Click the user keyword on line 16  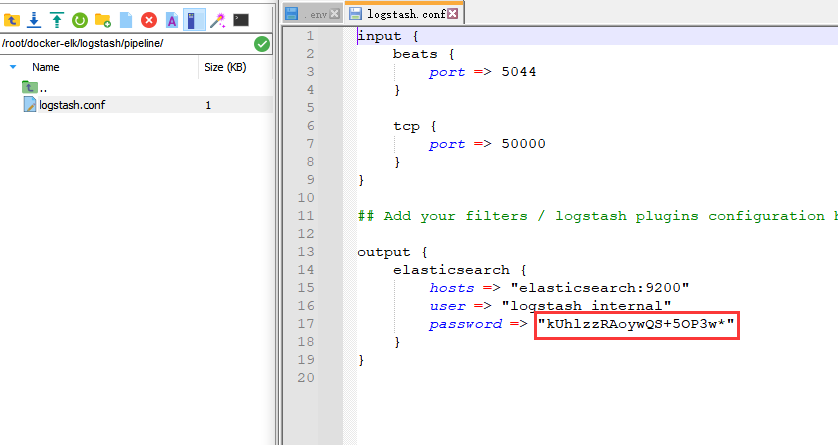447,306
